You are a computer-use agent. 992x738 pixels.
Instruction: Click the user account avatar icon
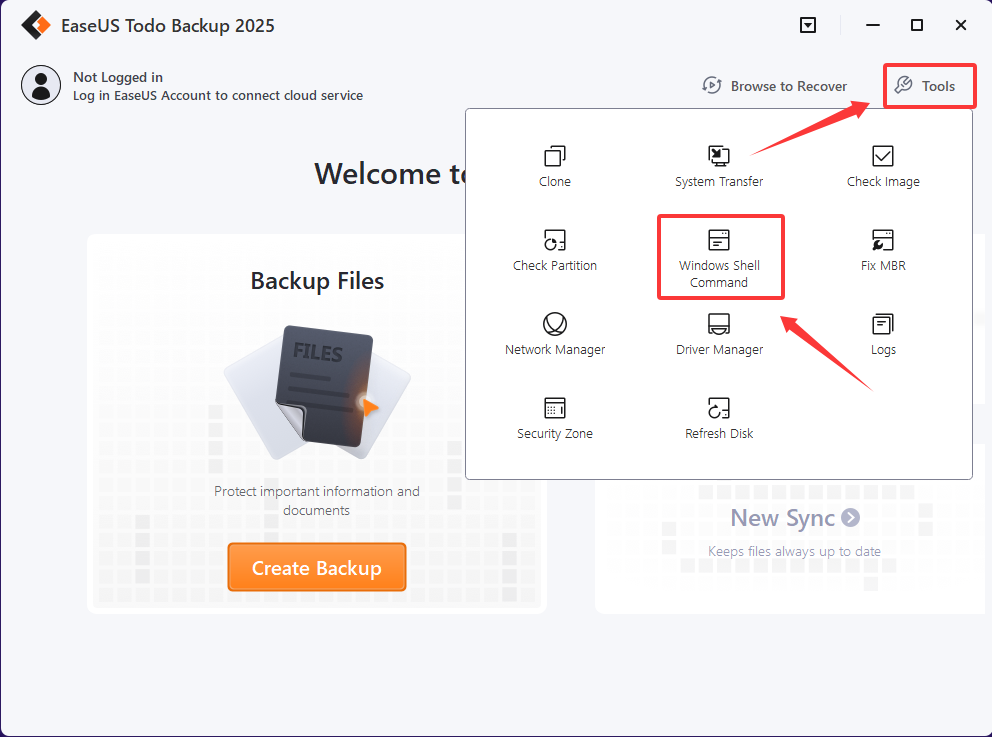pyautogui.click(x=41, y=85)
